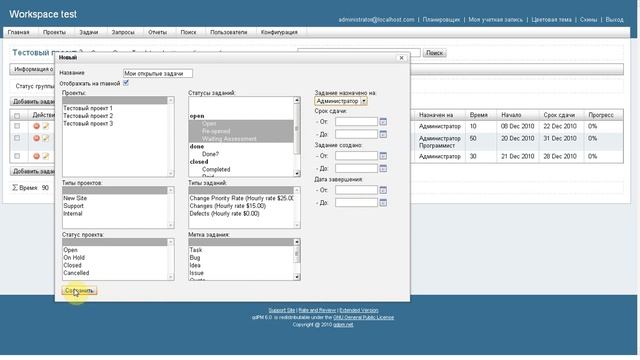640x360 pixels.
Task: Open calendar for 'Срок сдачи' От date
Action: (x=383, y=122)
